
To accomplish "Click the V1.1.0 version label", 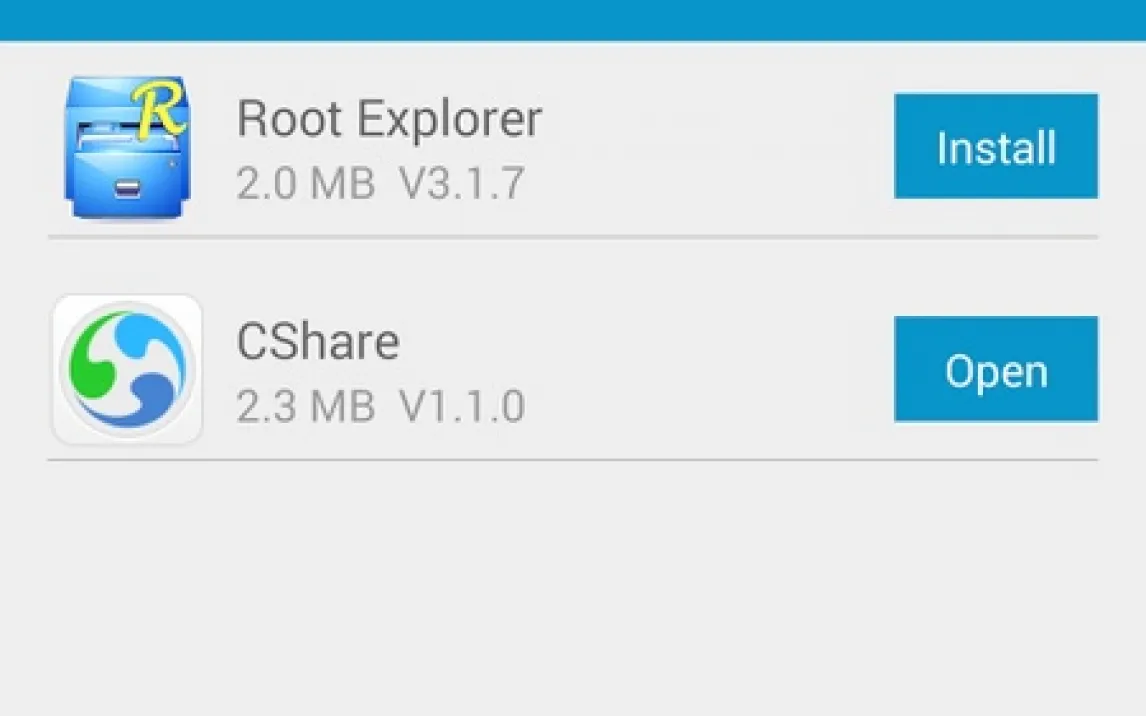I will [x=461, y=406].
